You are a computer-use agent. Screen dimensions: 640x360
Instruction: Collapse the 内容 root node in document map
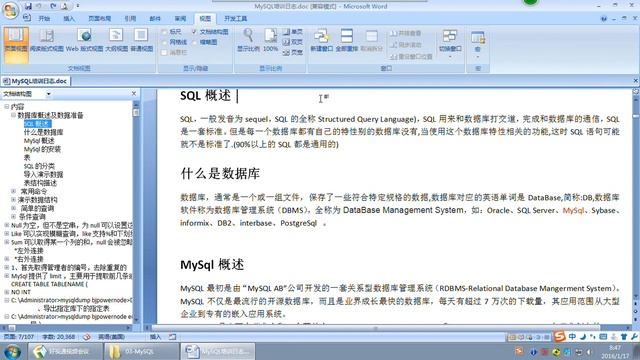[7, 107]
